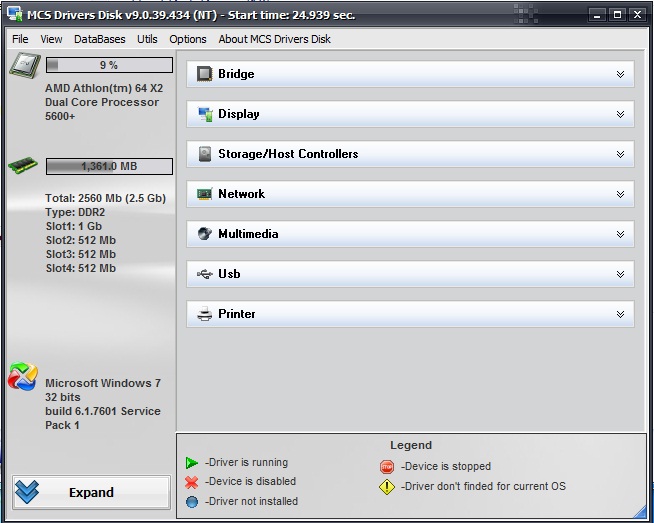Click the Display header label

pos(239,114)
